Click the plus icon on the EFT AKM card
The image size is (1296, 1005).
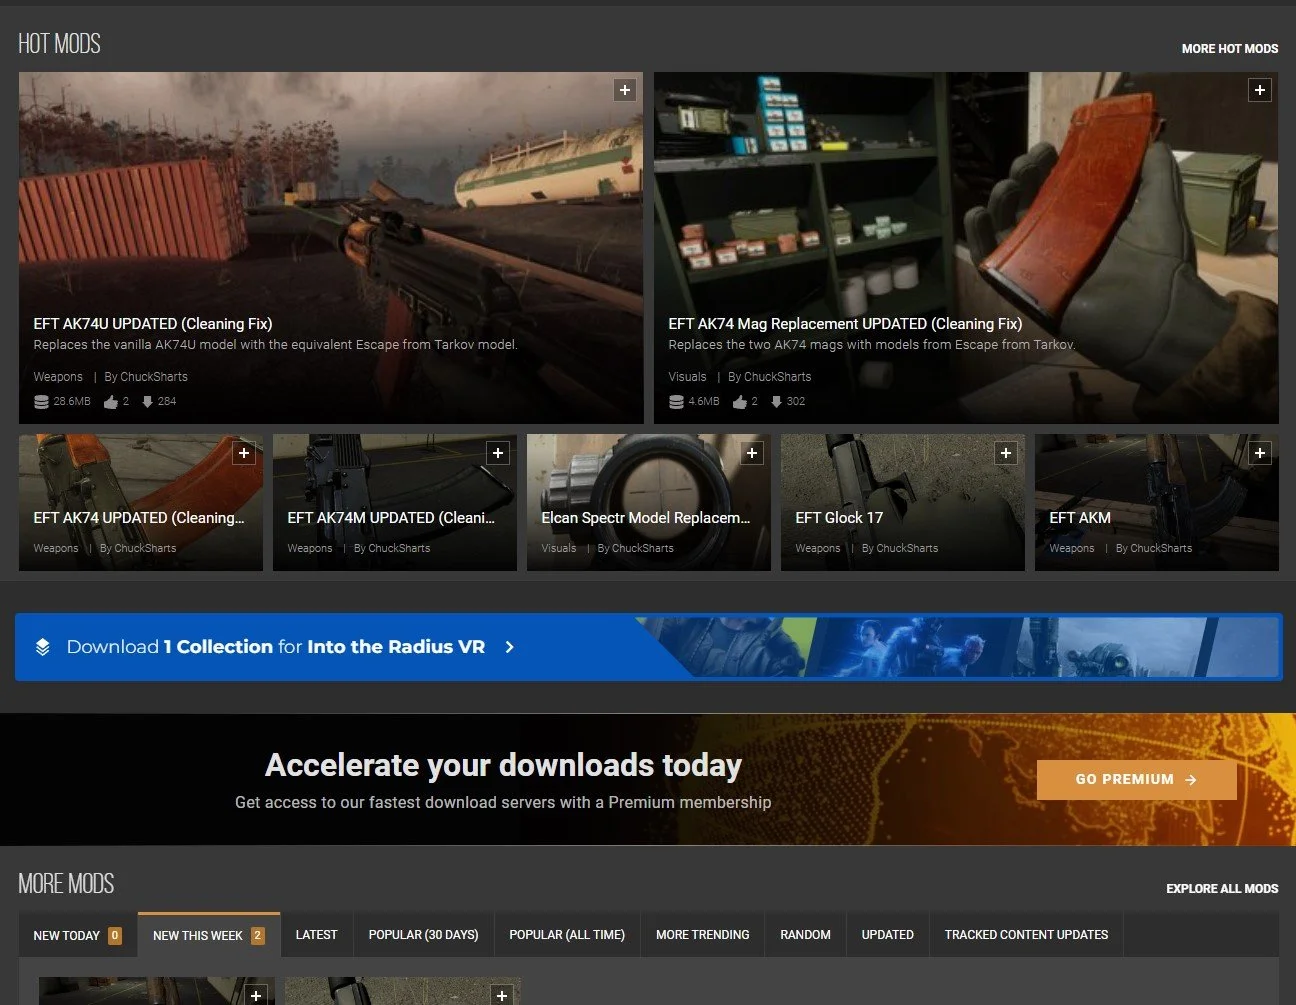(x=1259, y=453)
